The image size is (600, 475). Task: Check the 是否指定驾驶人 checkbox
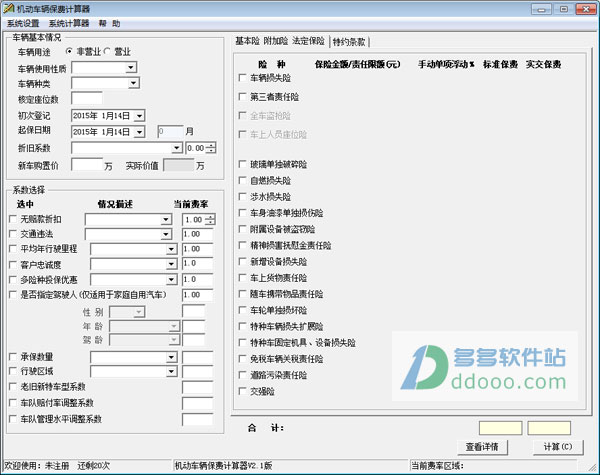(13, 294)
